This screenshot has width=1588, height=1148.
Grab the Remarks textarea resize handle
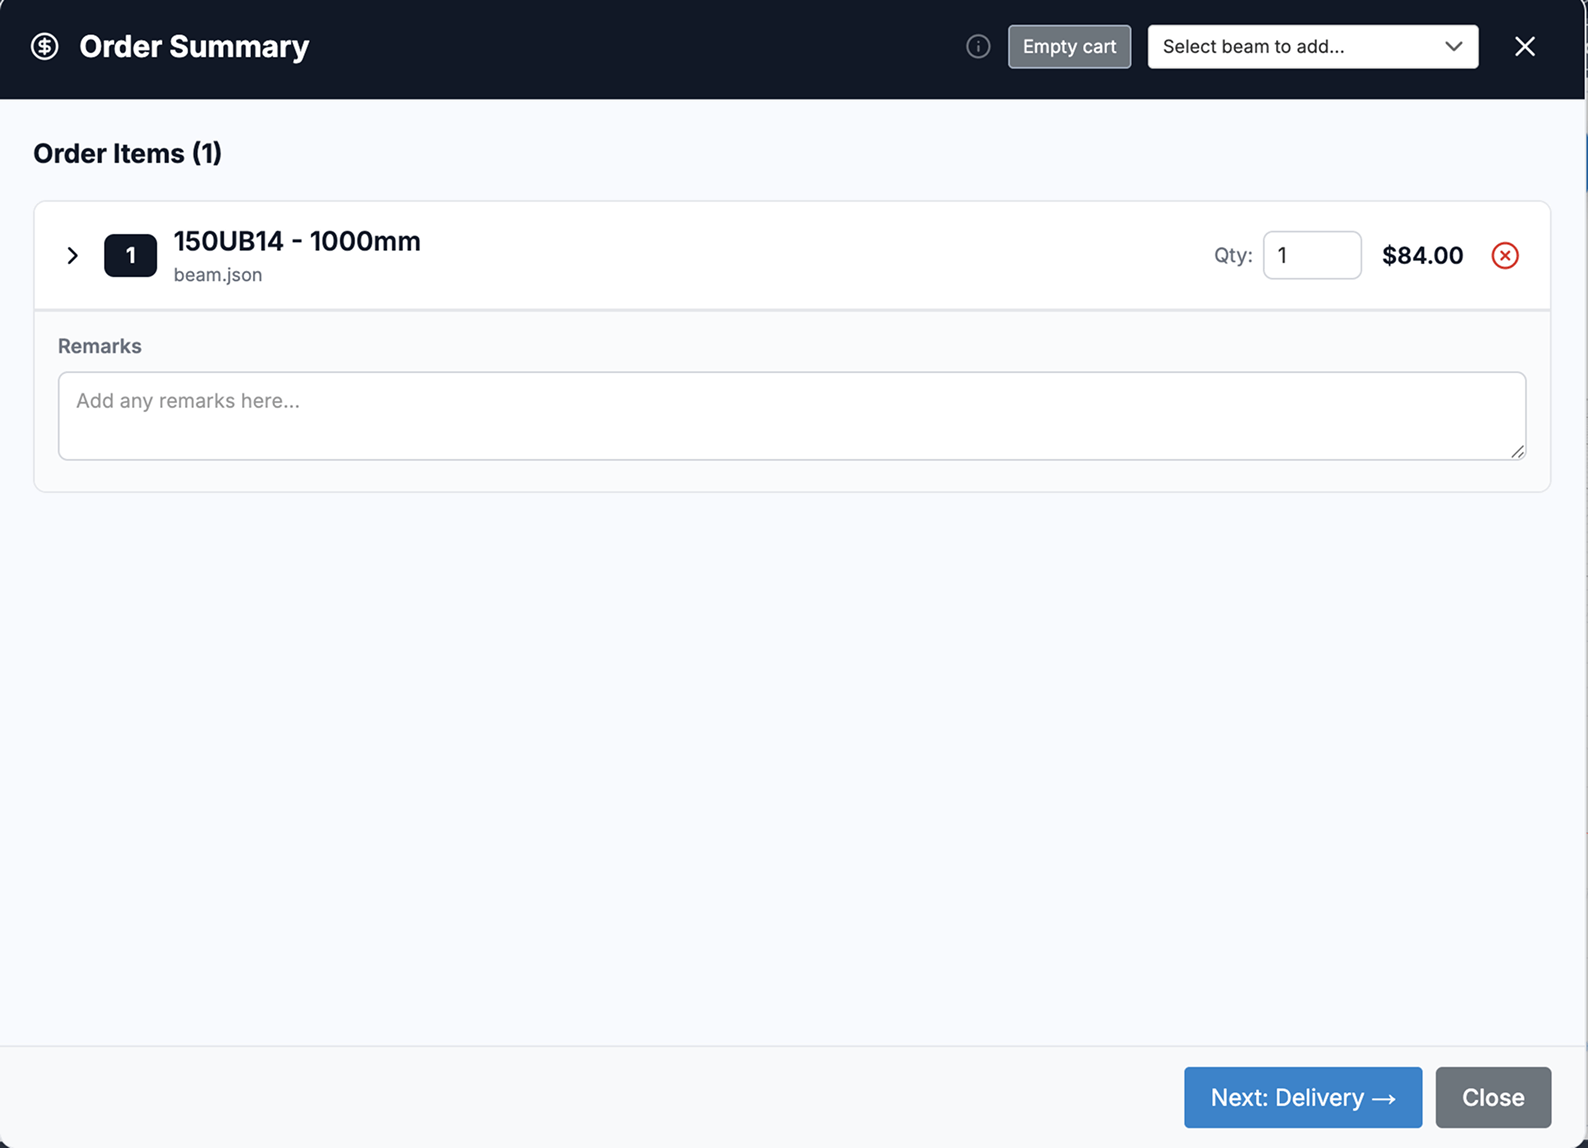1517,452
